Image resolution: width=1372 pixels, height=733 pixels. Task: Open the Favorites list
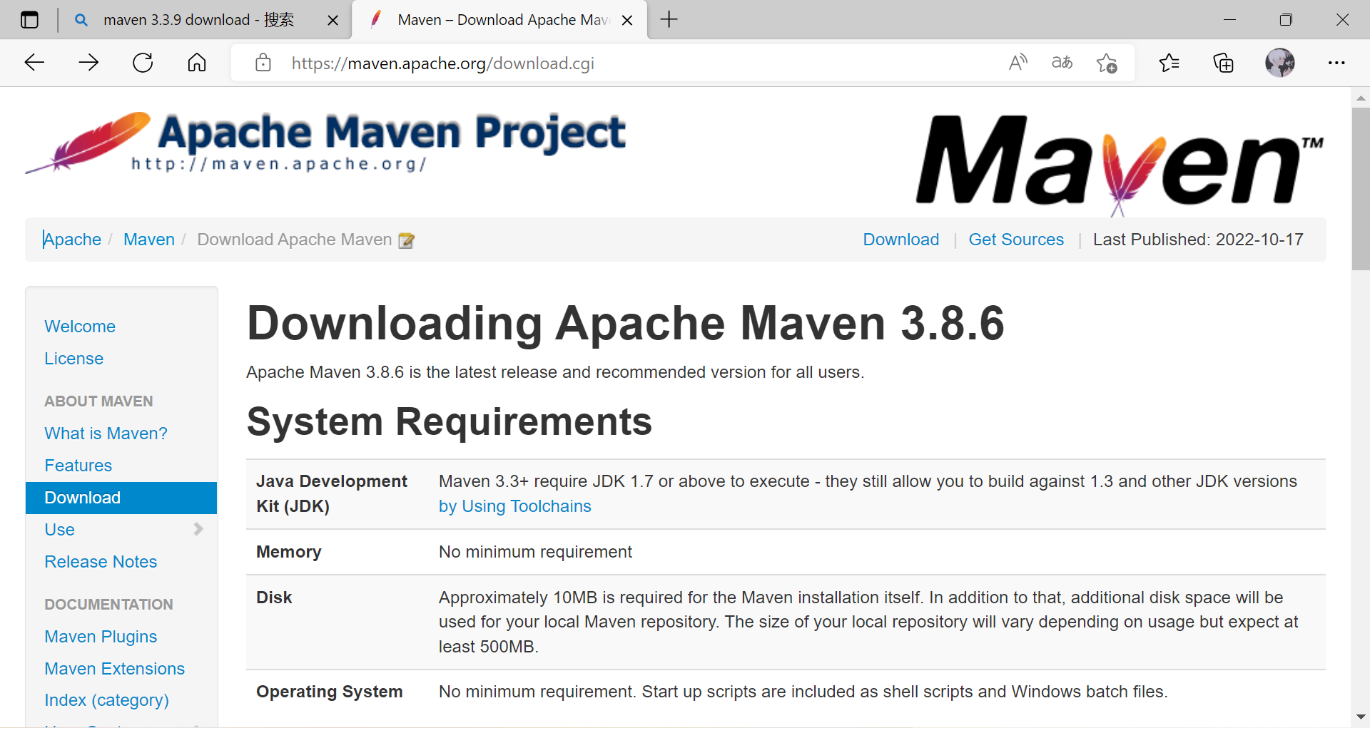pos(1169,63)
